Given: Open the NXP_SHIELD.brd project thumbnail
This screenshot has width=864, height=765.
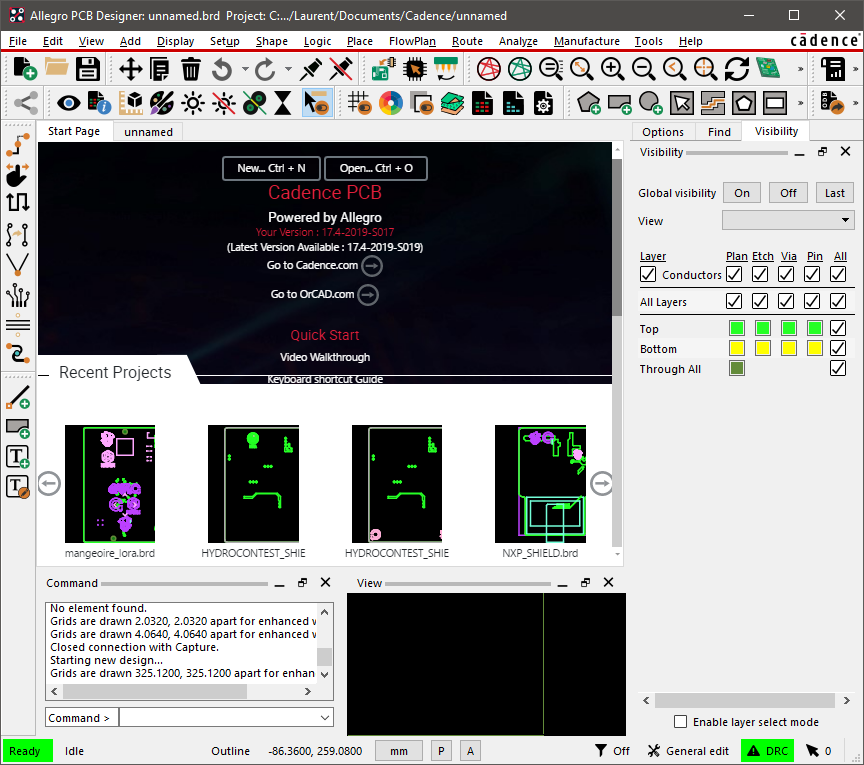Looking at the screenshot, I should pos(540,484).
